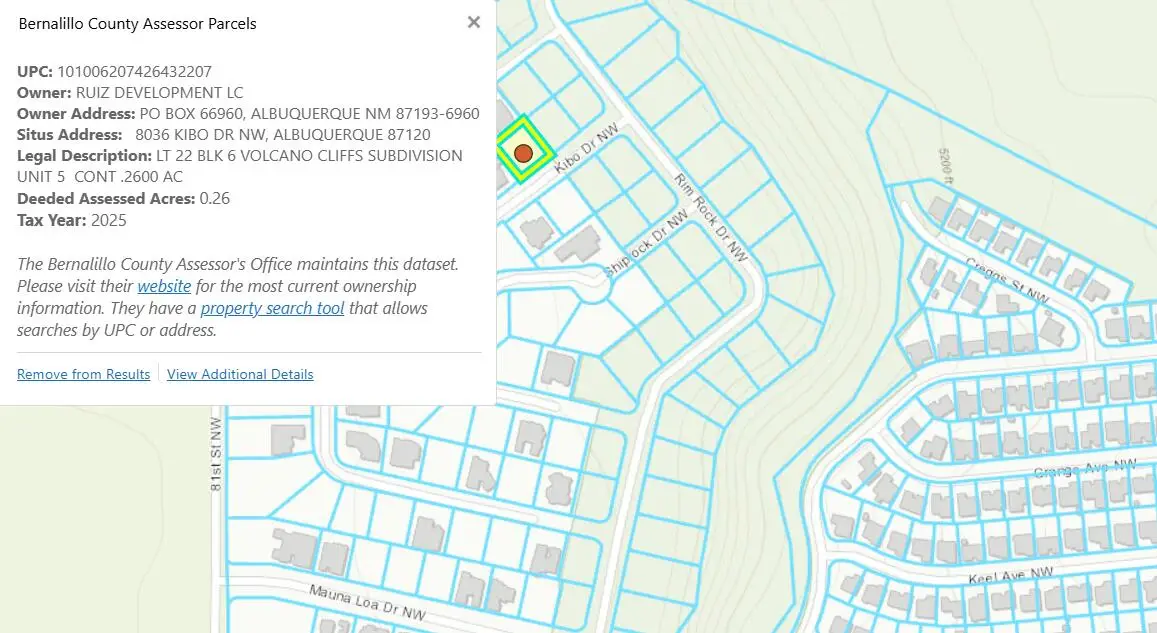Click the orange marker on the highlighted parcel
The image size is (1157, 633).
[523, 153]
